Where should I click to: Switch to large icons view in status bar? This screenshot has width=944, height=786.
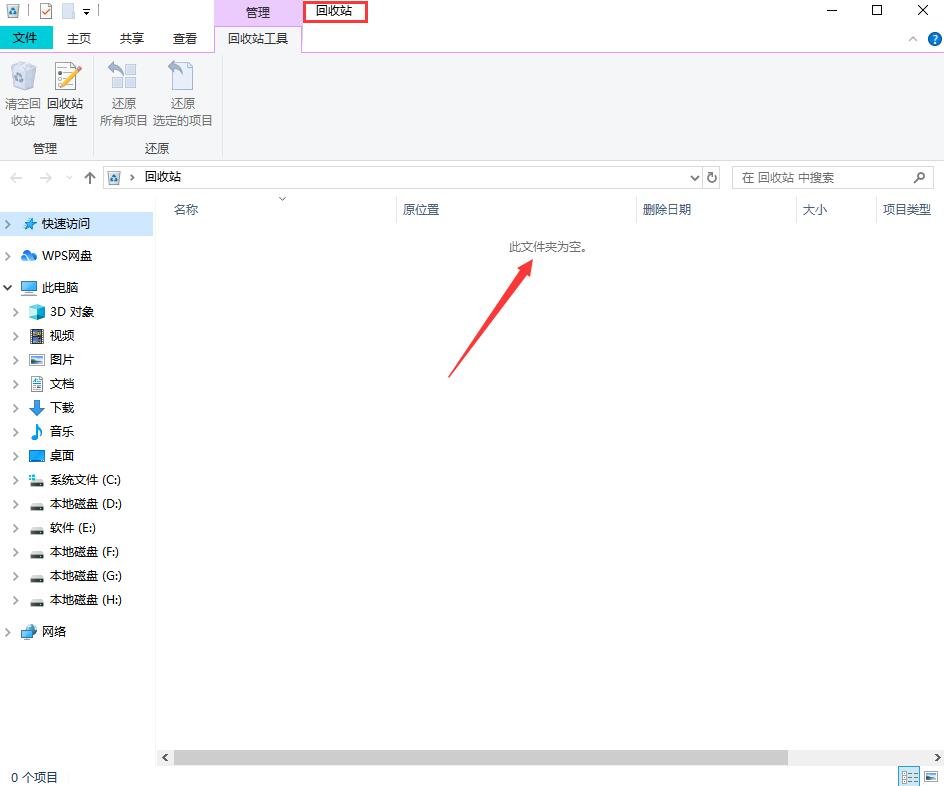931,776
